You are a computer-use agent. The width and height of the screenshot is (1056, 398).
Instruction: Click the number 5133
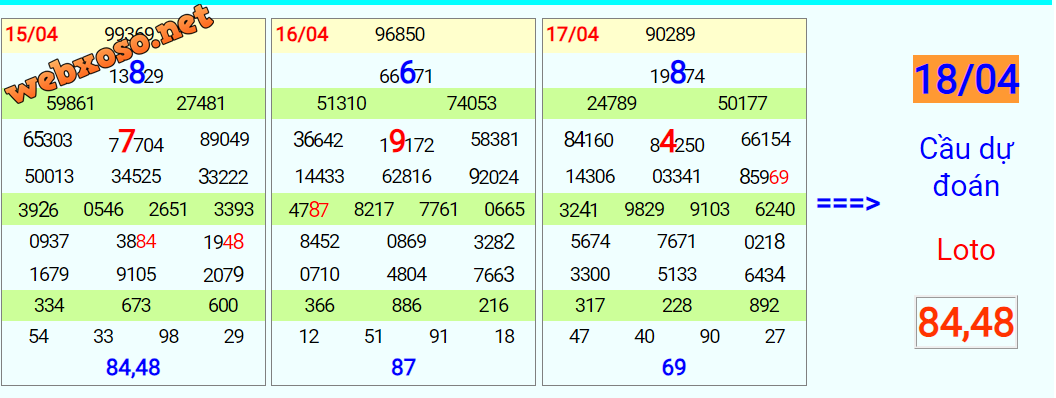click(677, 275)
